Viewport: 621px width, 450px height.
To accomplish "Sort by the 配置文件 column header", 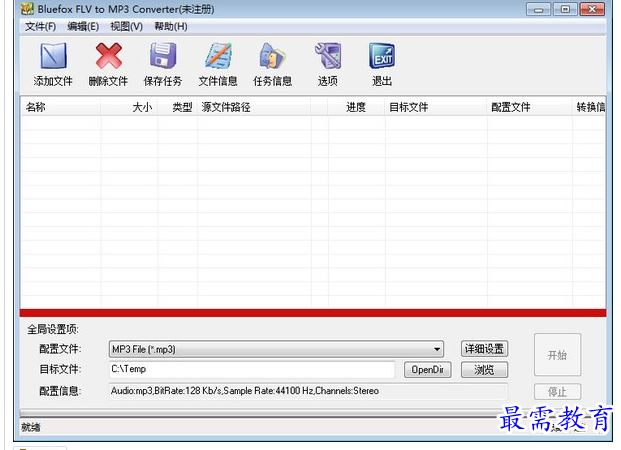I will [x=530, y=107].
